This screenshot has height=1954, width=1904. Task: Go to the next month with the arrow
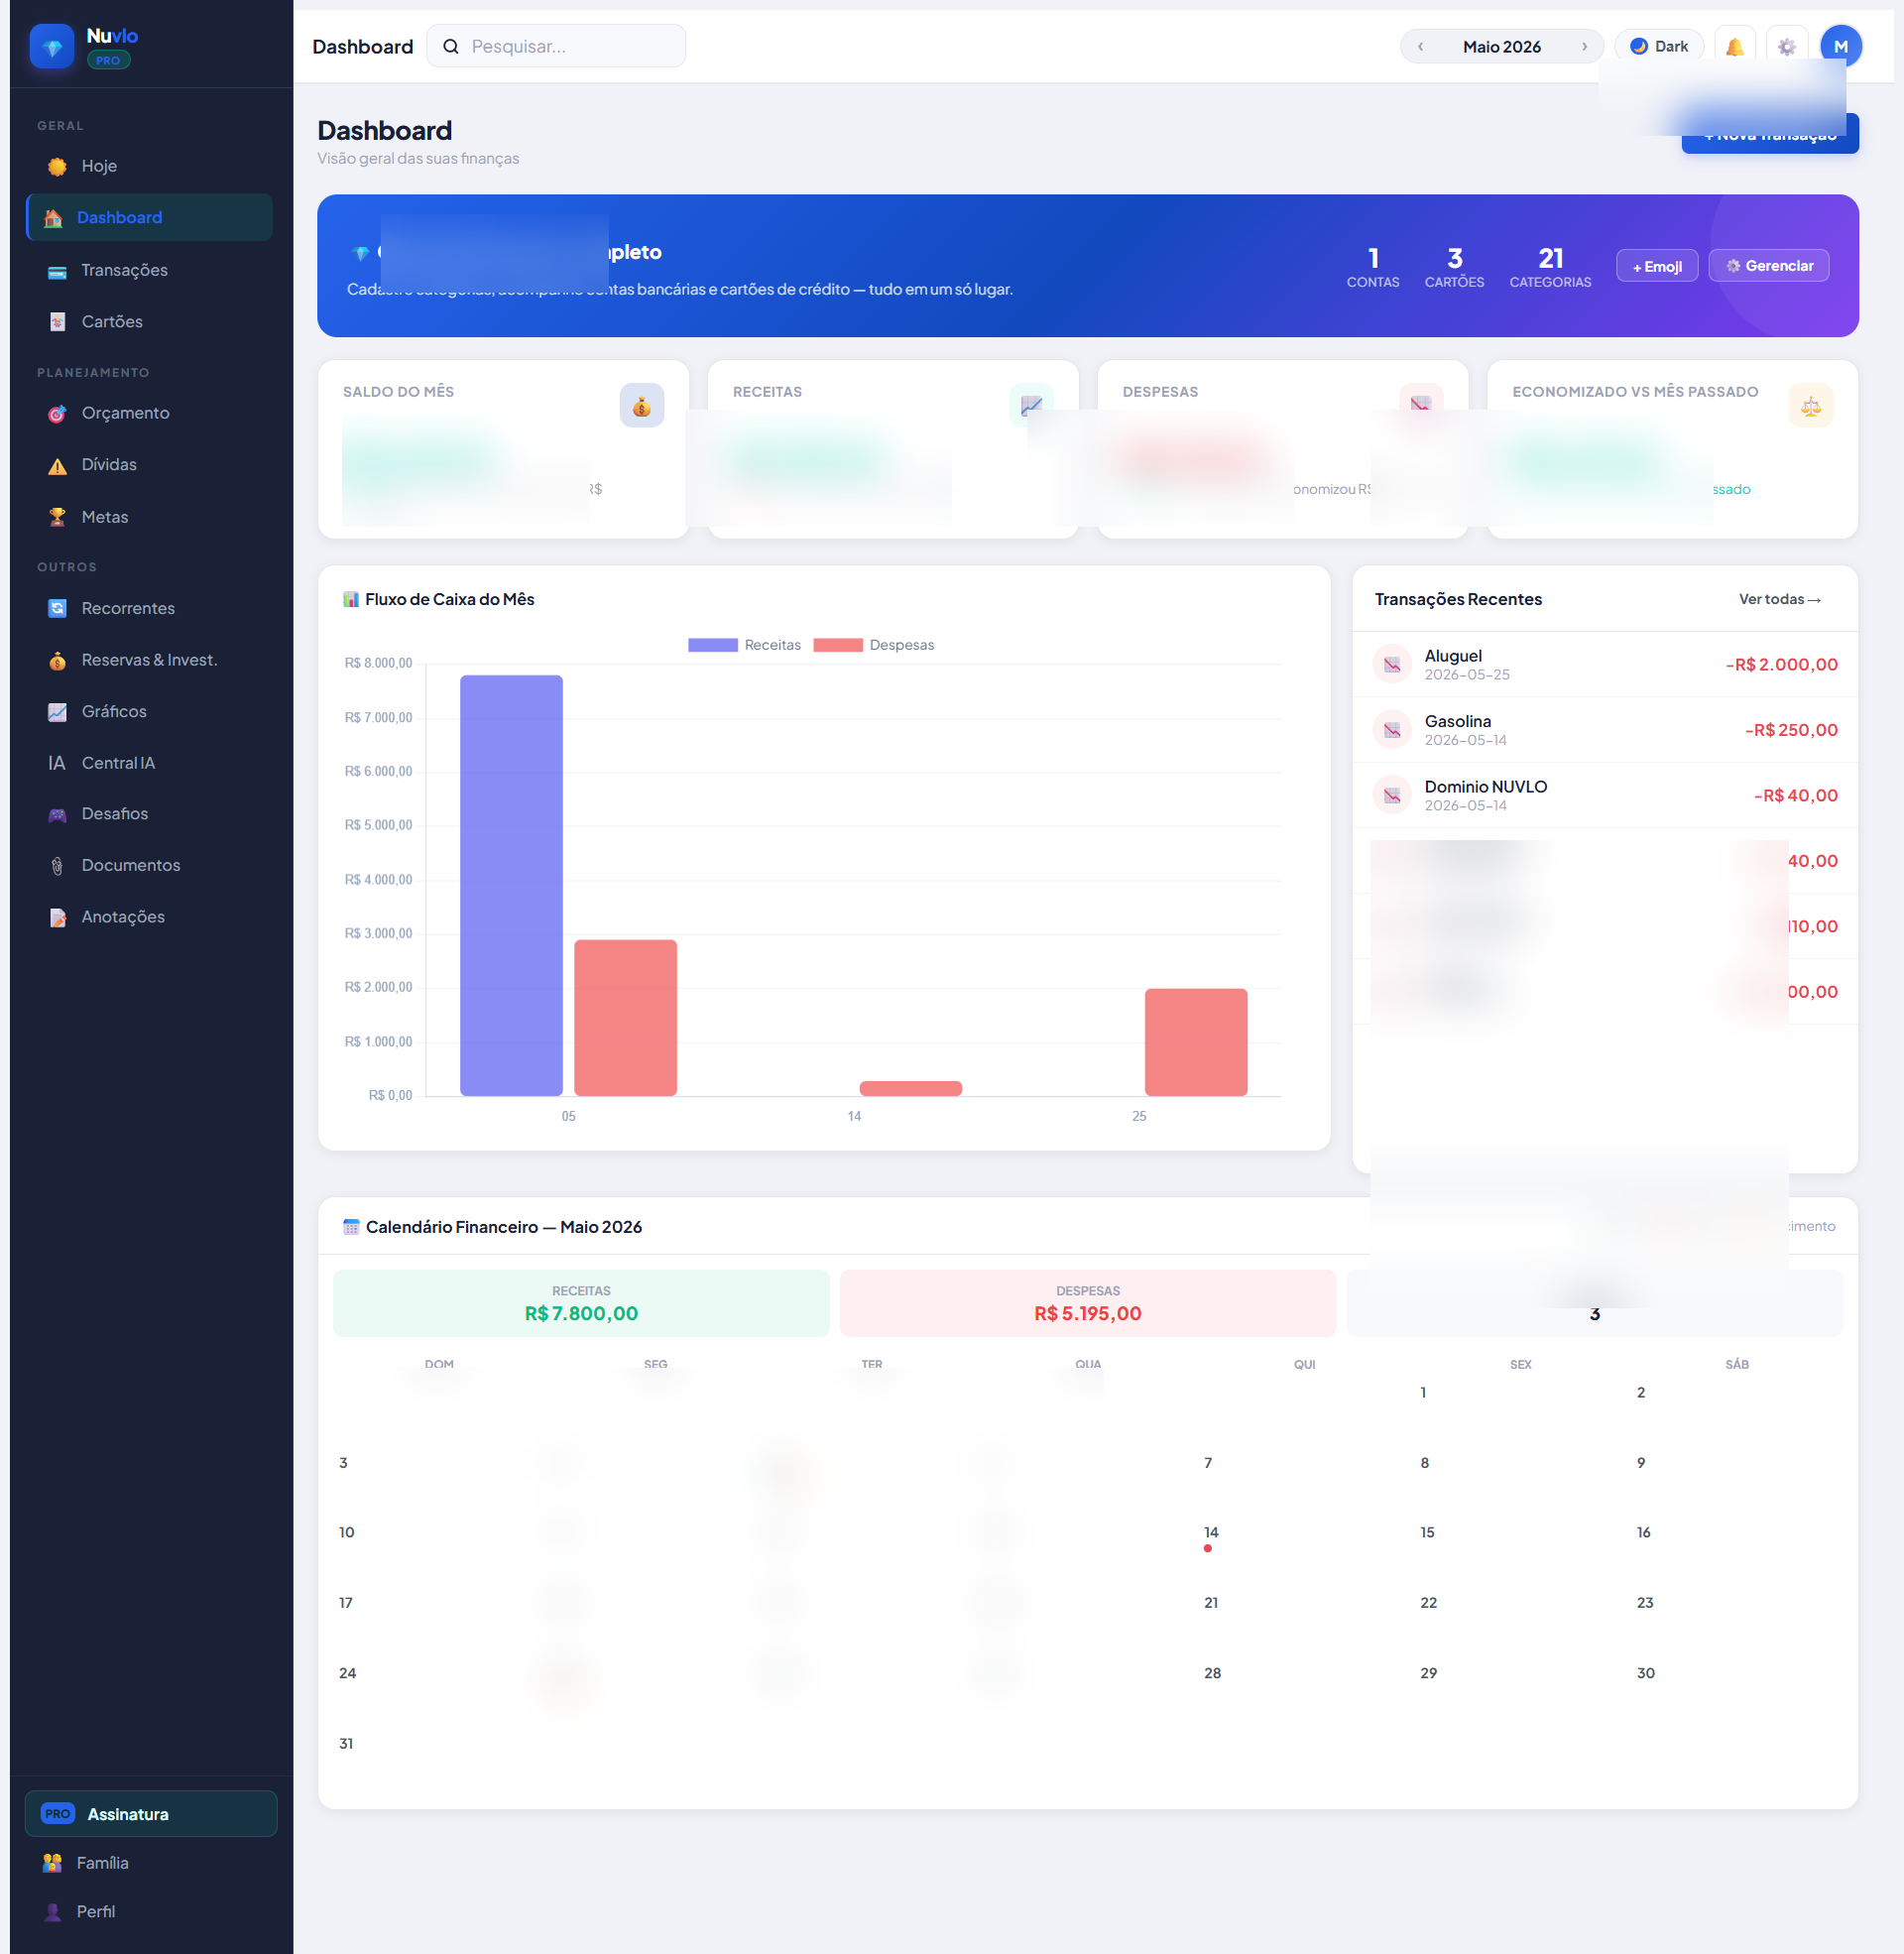1585,46
